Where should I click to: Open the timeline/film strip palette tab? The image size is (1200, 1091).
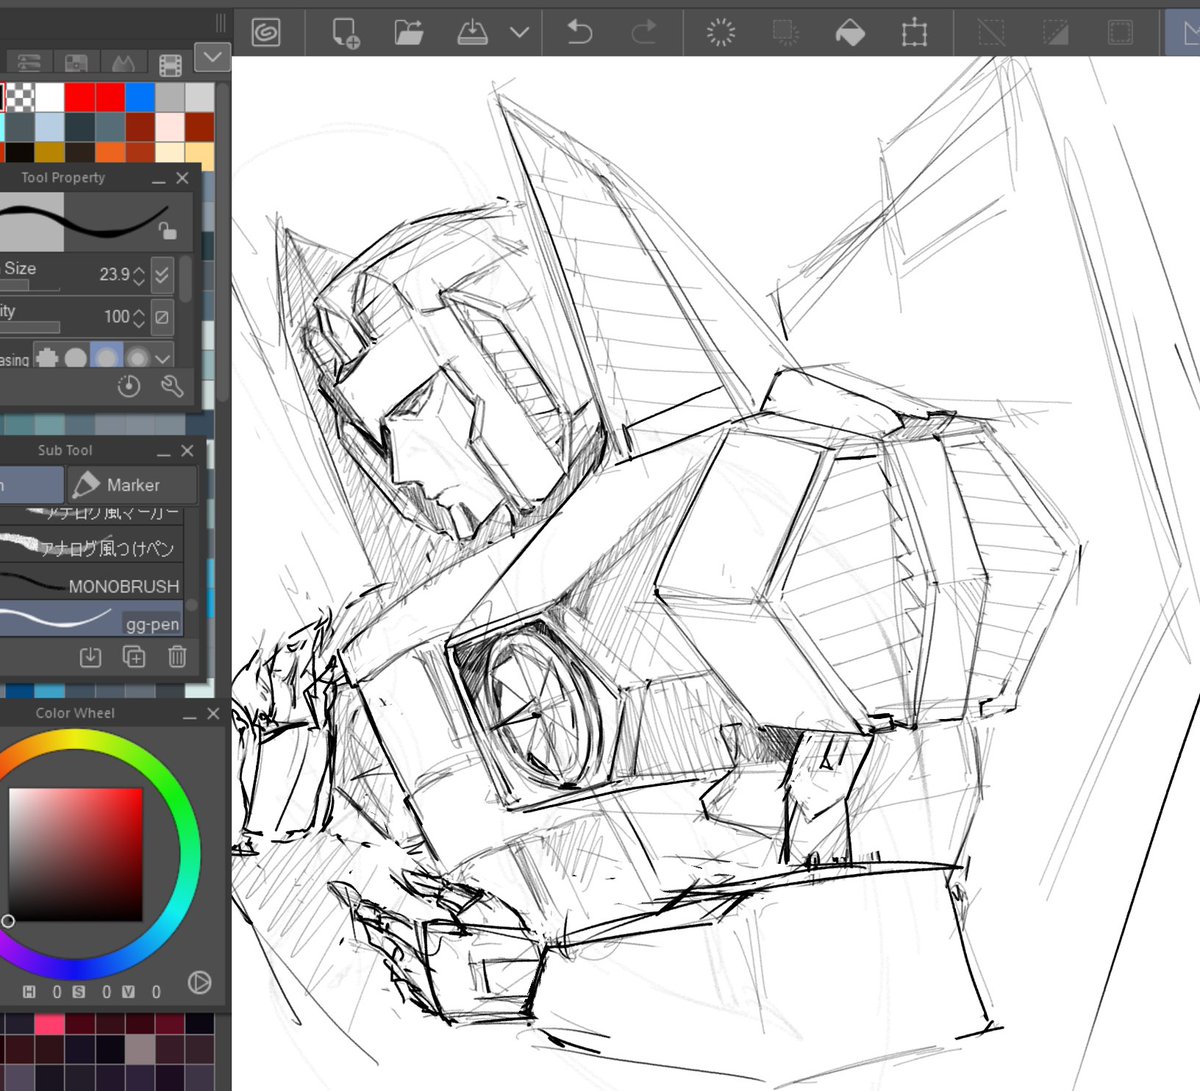click(170, 64)
